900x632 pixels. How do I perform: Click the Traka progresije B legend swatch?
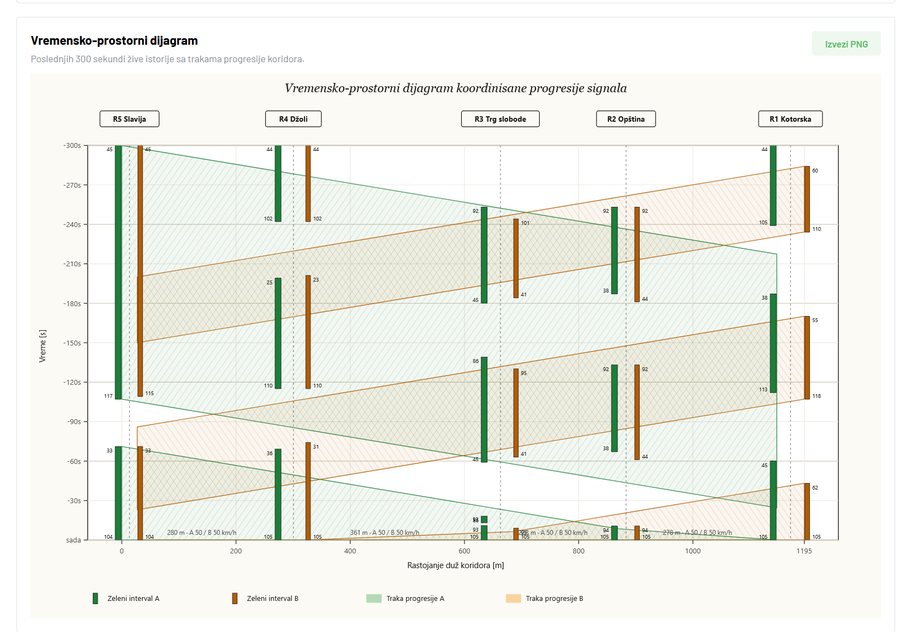click(x=513, y=598)
